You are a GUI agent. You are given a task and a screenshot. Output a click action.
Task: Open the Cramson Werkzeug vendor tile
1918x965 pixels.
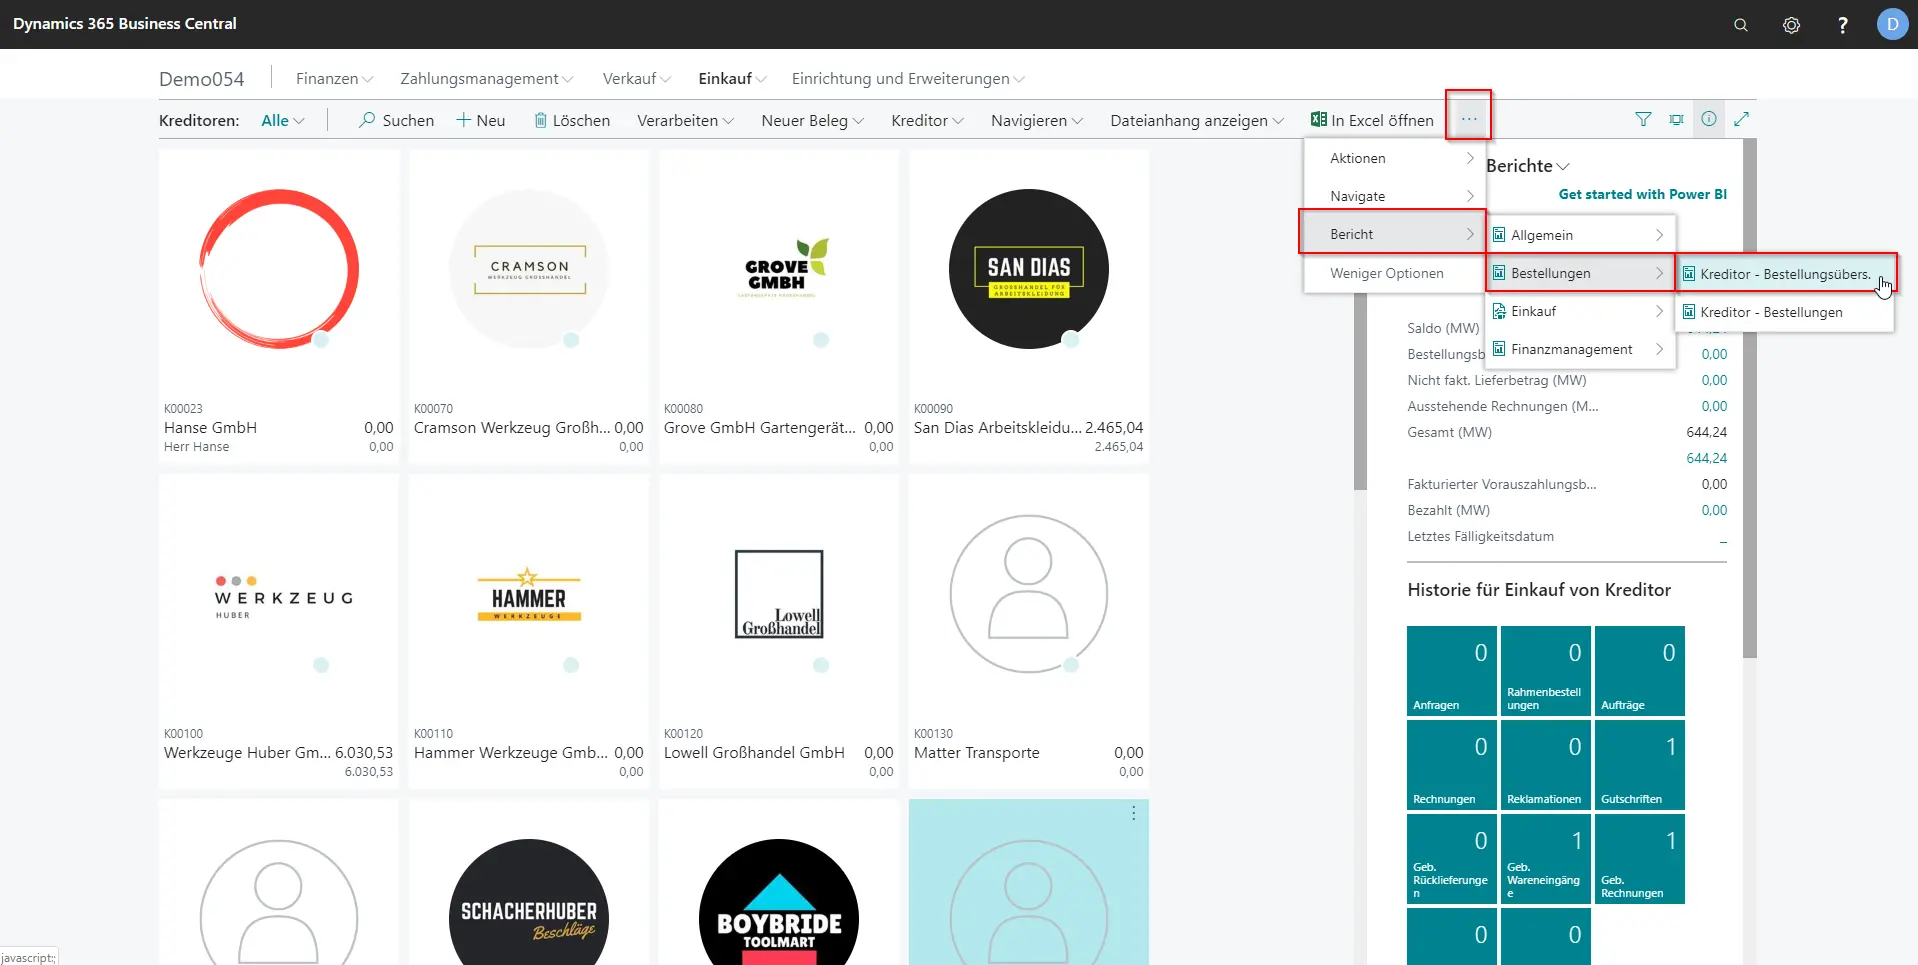coord(529,306)
